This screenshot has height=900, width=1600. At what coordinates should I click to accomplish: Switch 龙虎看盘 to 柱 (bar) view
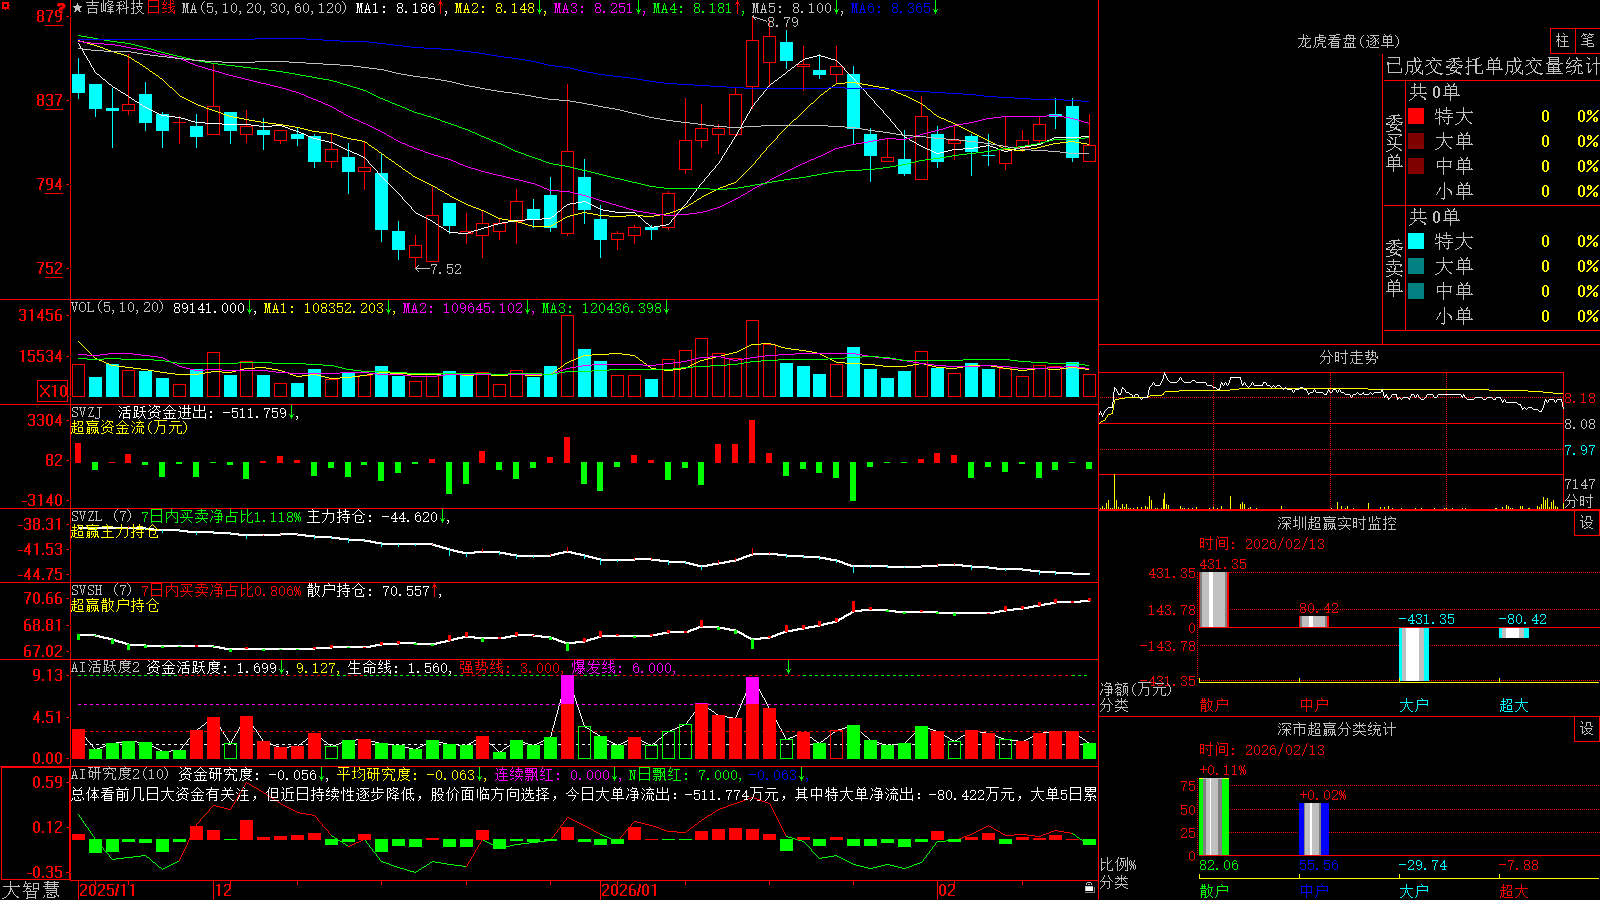tap(1562, 40)
